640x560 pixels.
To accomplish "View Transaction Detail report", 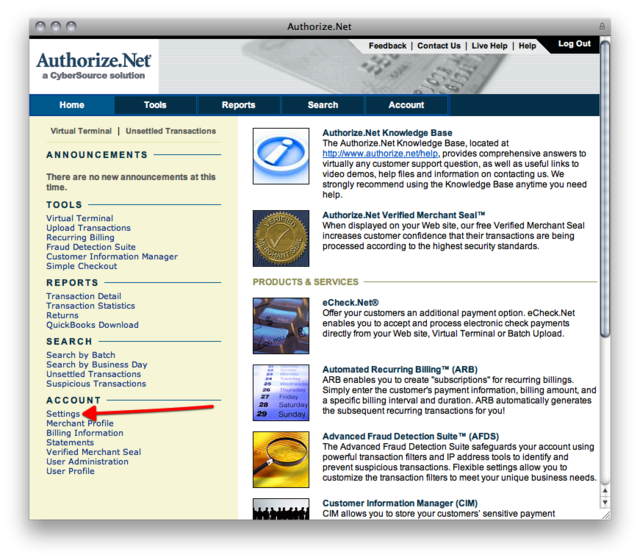I will point(84,296).
